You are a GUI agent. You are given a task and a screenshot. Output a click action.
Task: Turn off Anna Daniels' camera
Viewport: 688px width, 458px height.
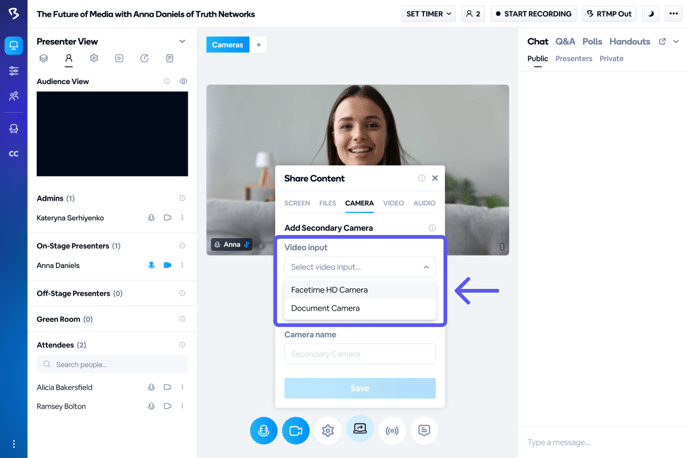click(167, 265)
